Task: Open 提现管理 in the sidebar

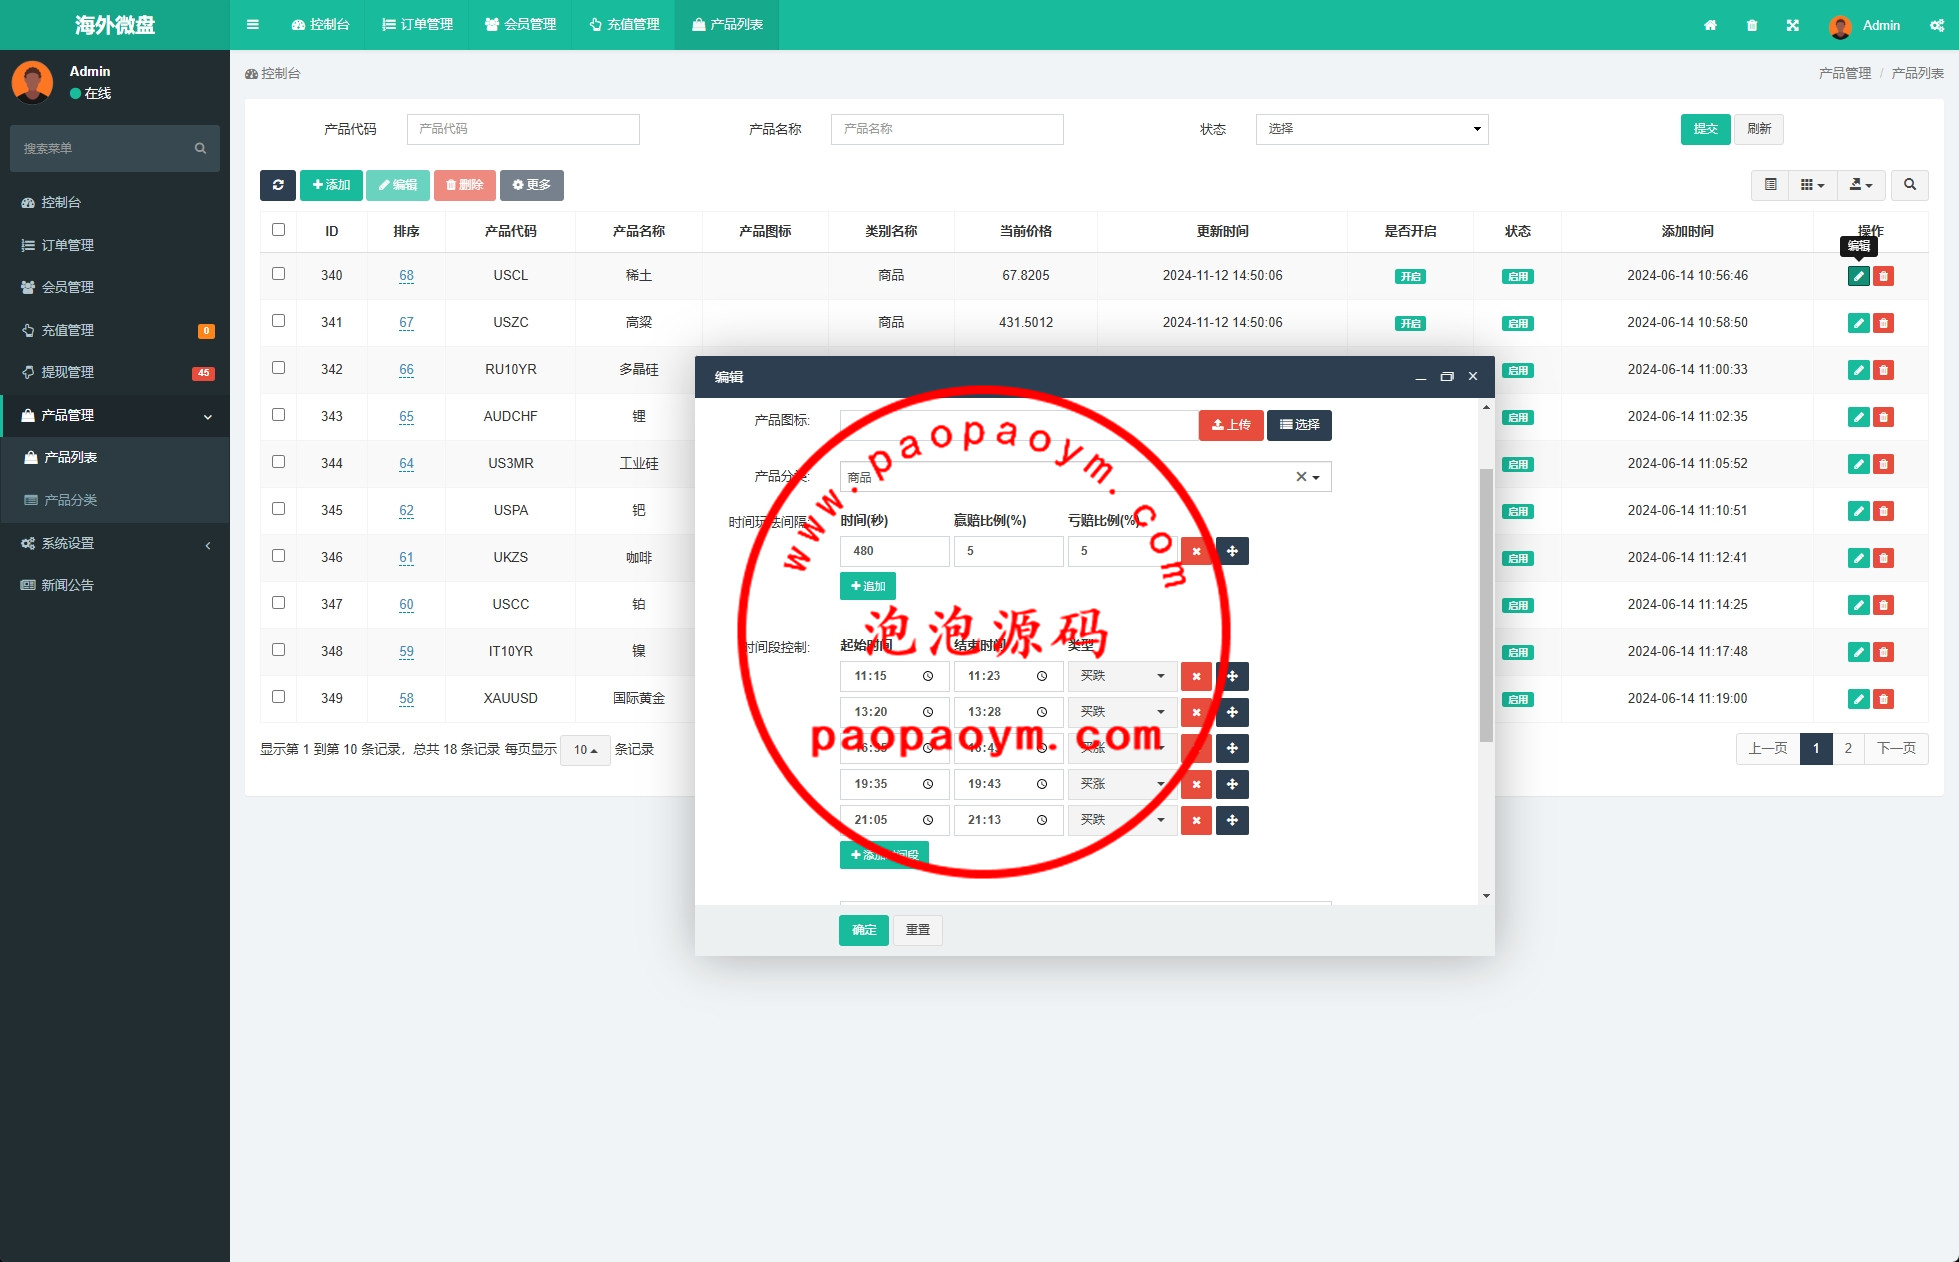Action: point(115,372)
